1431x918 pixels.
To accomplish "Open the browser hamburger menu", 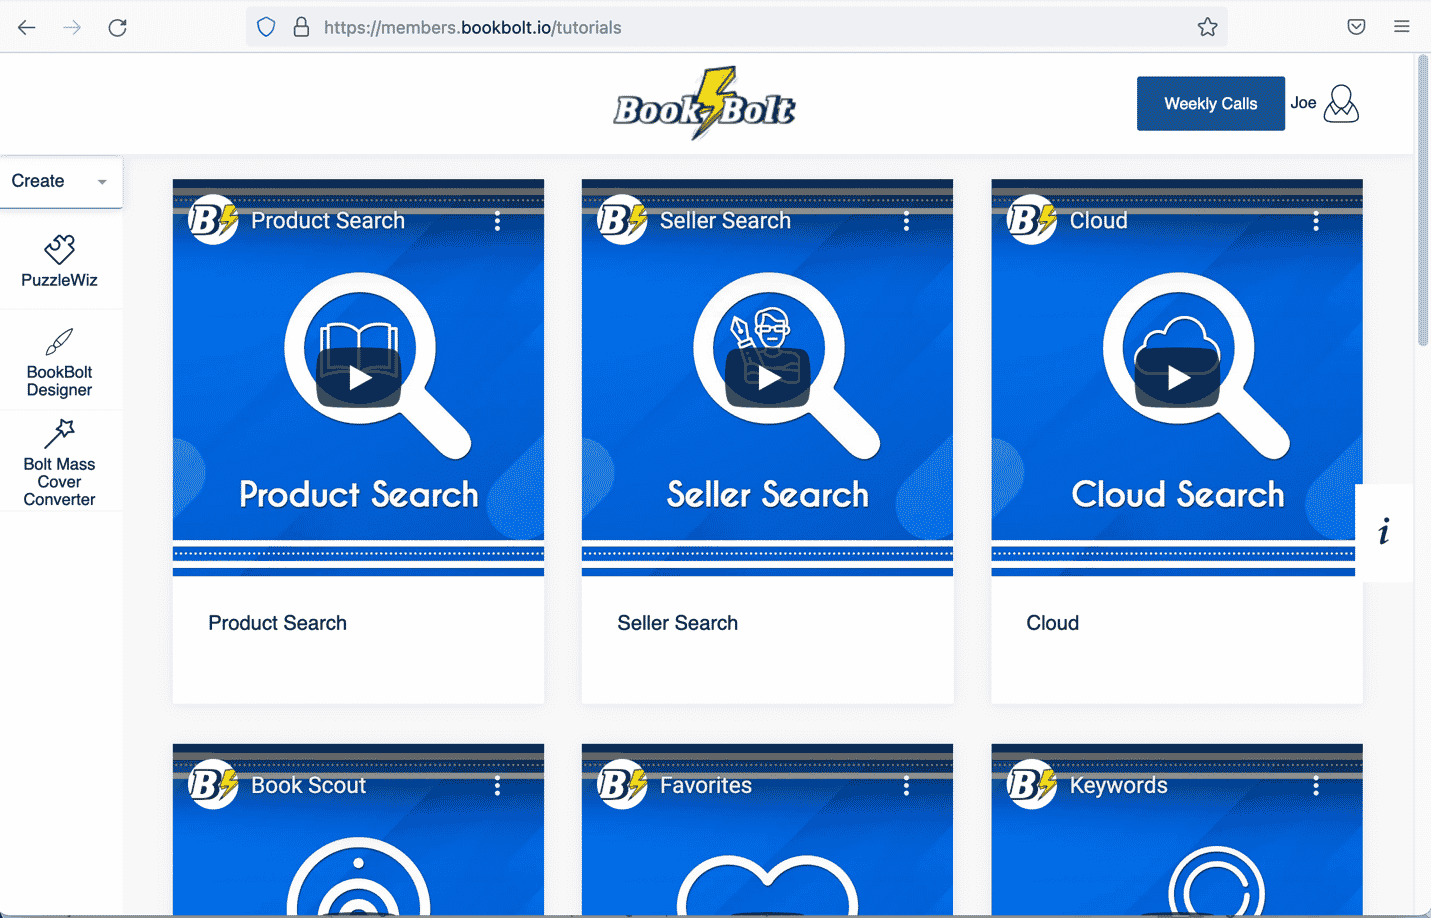I will (x=1402, y=27).
